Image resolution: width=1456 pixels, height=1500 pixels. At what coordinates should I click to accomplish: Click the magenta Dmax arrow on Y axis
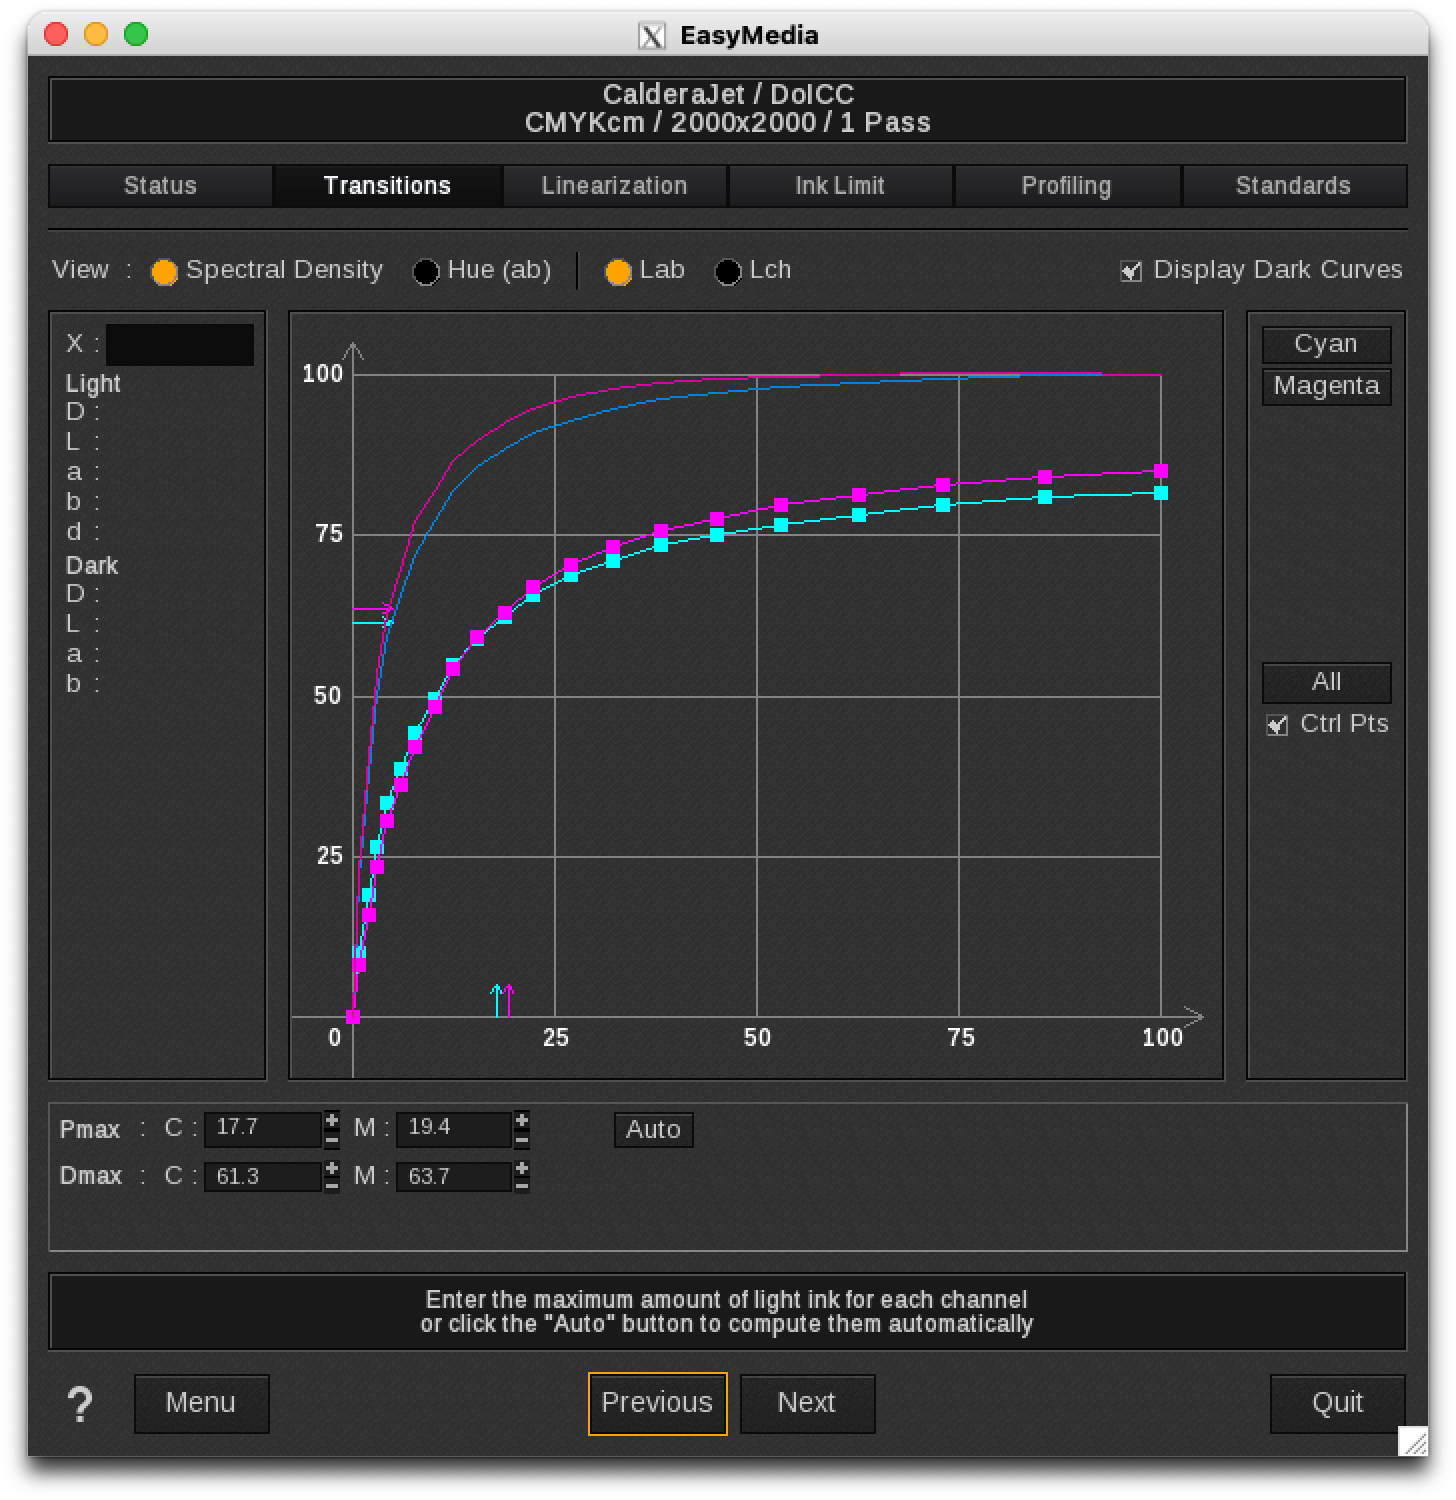[374, 608]
